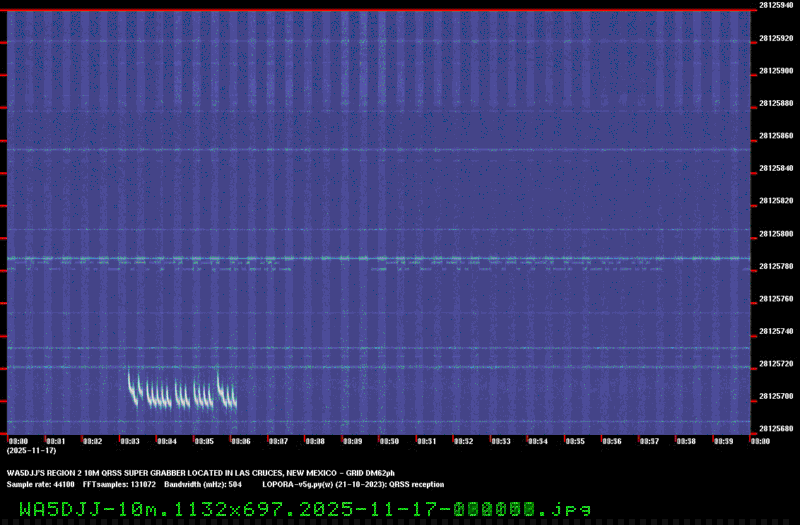Click the Sample rate: 44100 text

point(40,483)
